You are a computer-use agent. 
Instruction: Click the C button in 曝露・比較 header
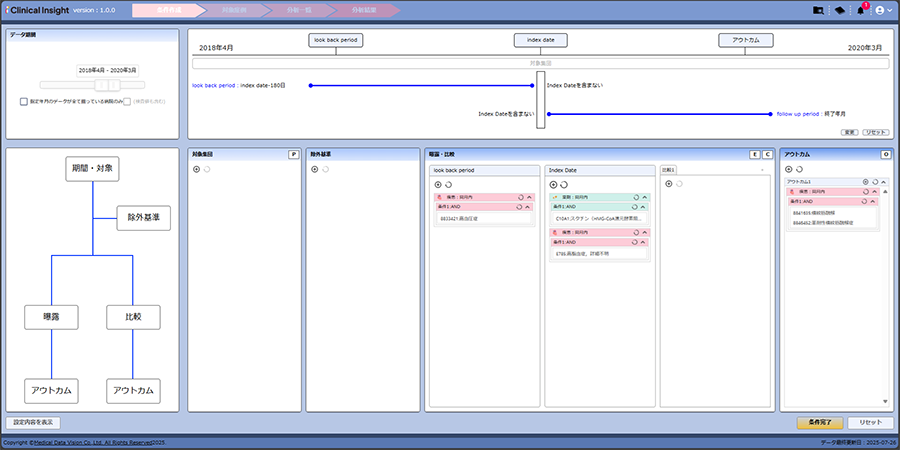click(x=767, y=154)
